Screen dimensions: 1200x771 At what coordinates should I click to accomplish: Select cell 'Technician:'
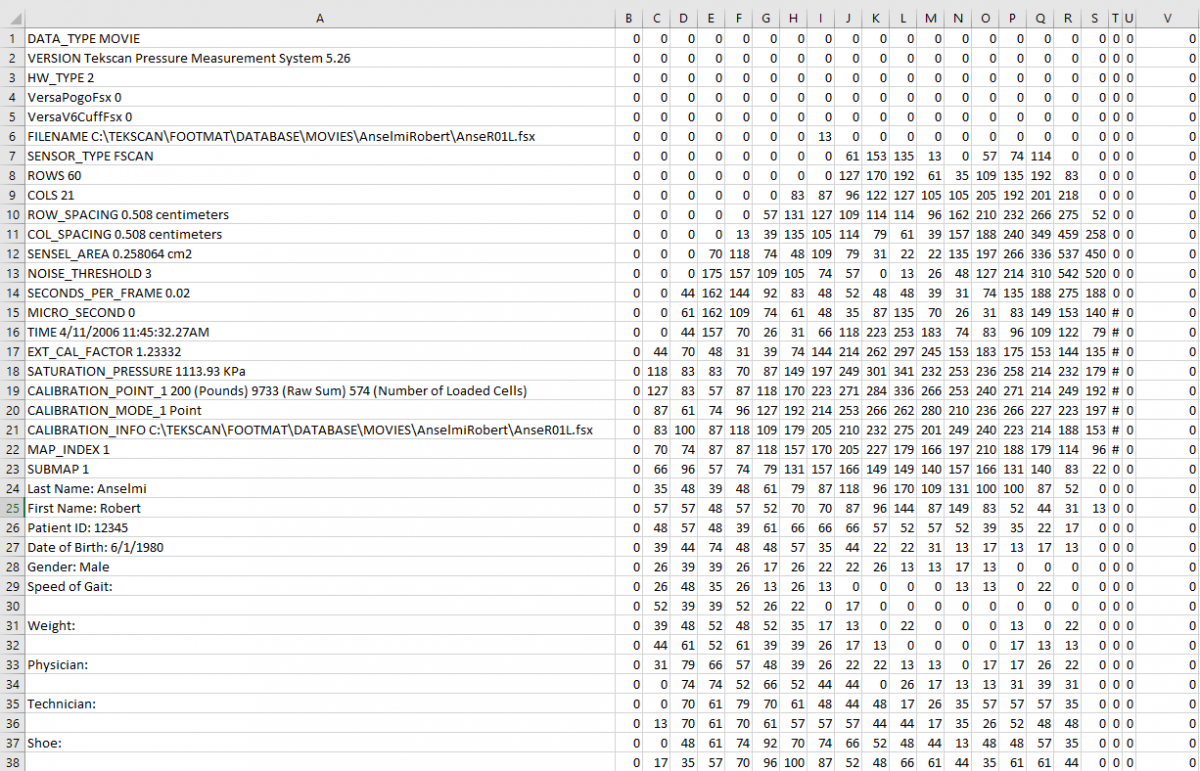pyautogui.click(x=319, y=703)
